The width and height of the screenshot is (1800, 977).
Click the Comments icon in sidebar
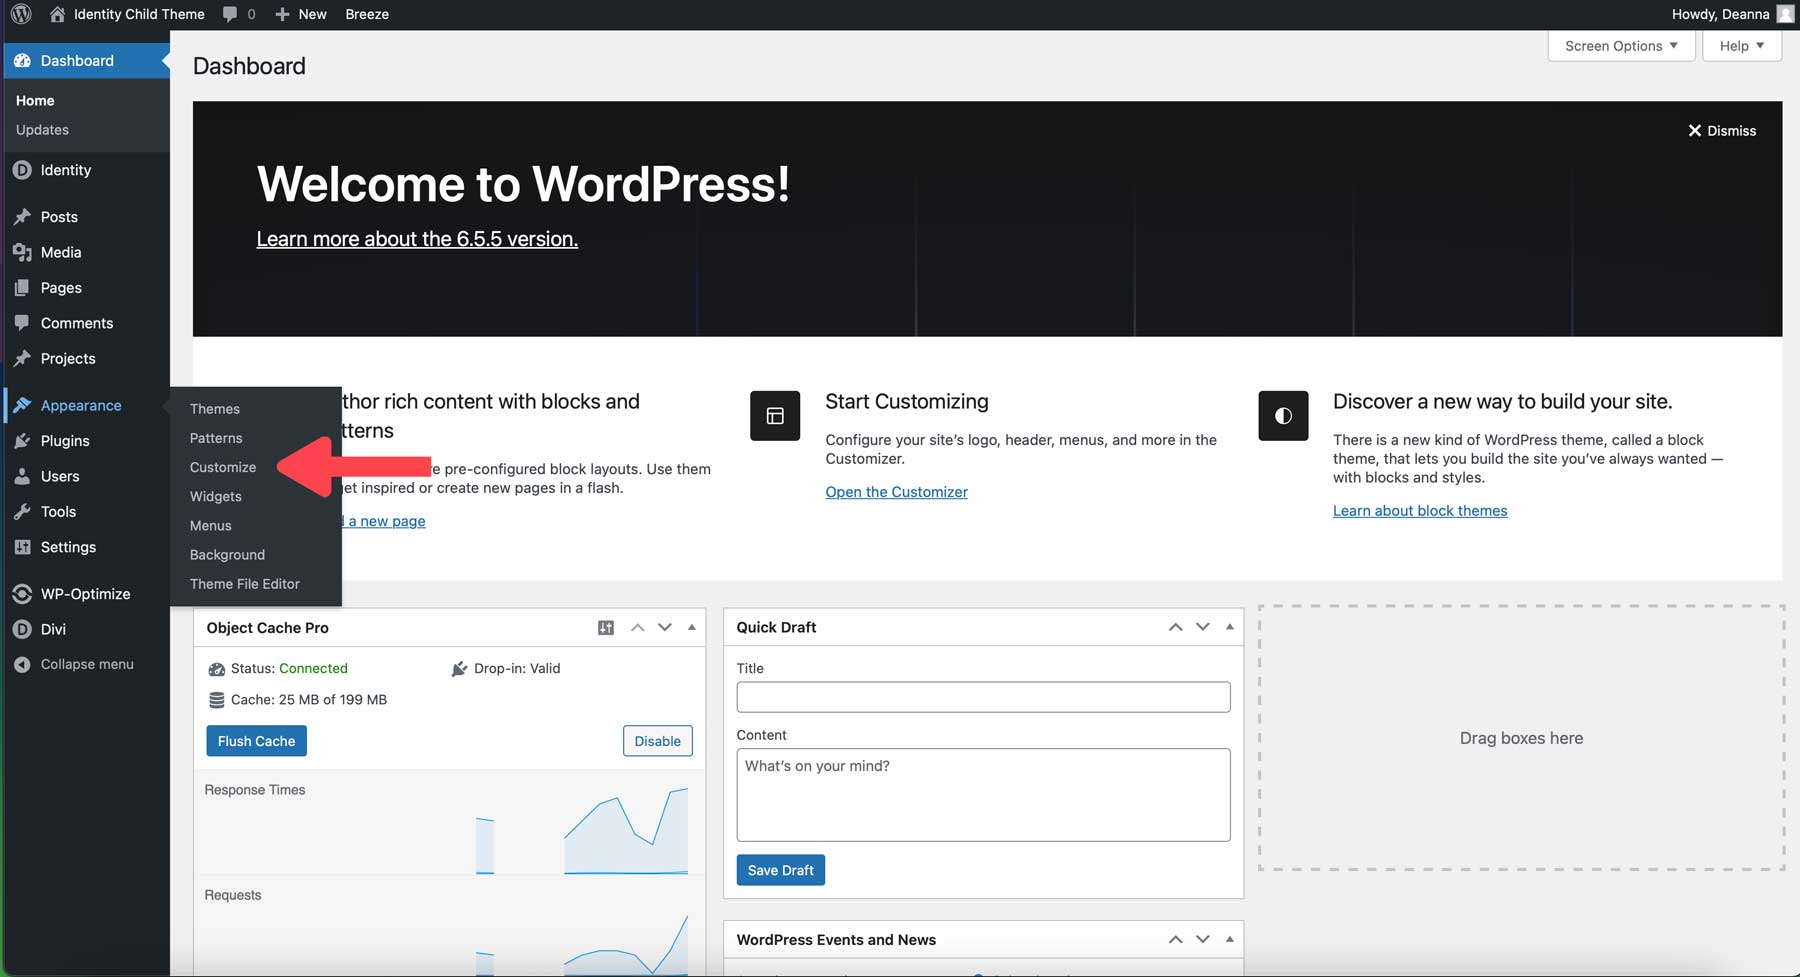click(22, 323)
